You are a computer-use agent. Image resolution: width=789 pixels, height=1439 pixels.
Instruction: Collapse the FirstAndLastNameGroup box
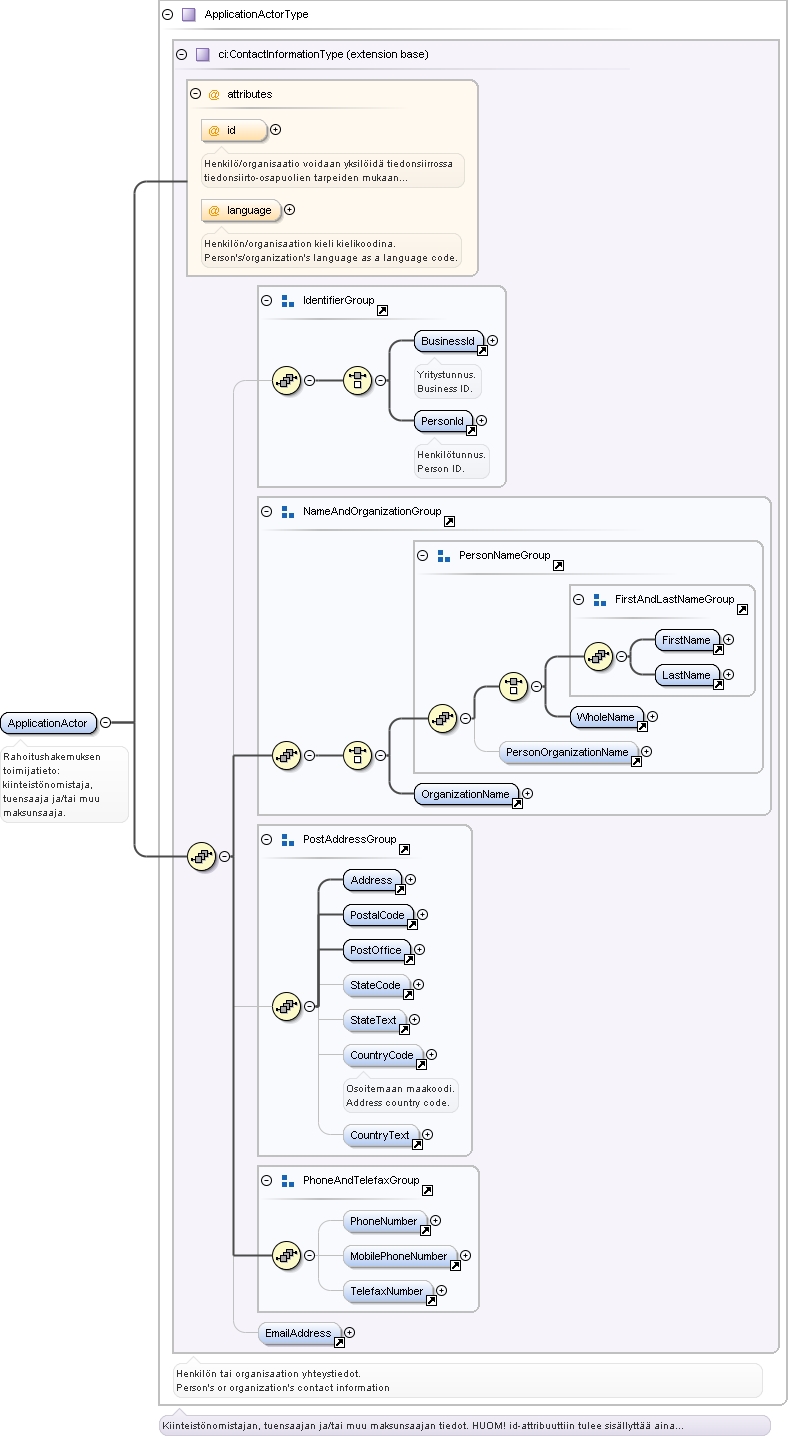579,599
